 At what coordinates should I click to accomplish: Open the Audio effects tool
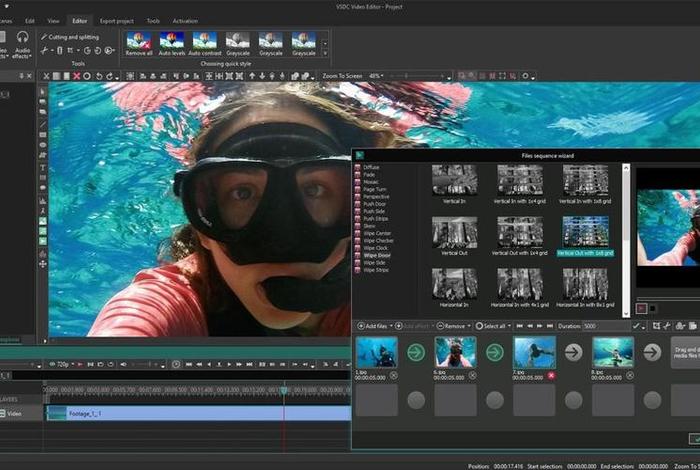click(21, 44)
